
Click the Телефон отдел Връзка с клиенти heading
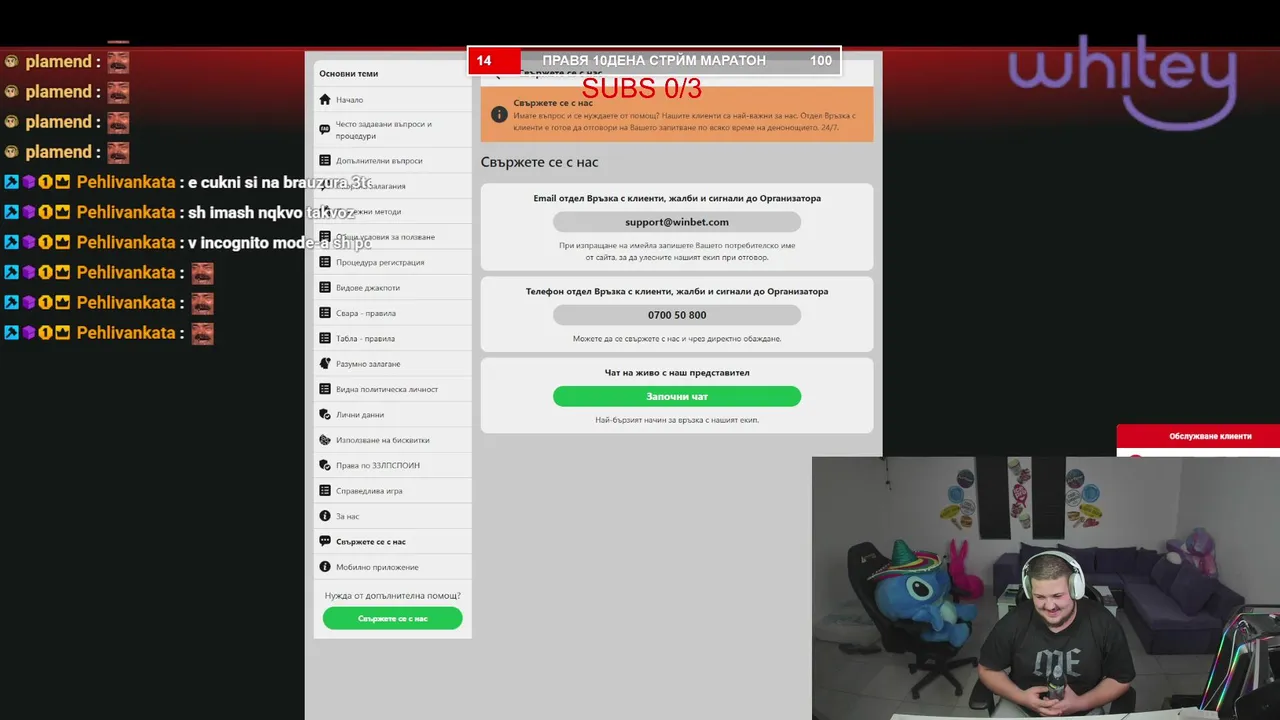tap(677, 292)
